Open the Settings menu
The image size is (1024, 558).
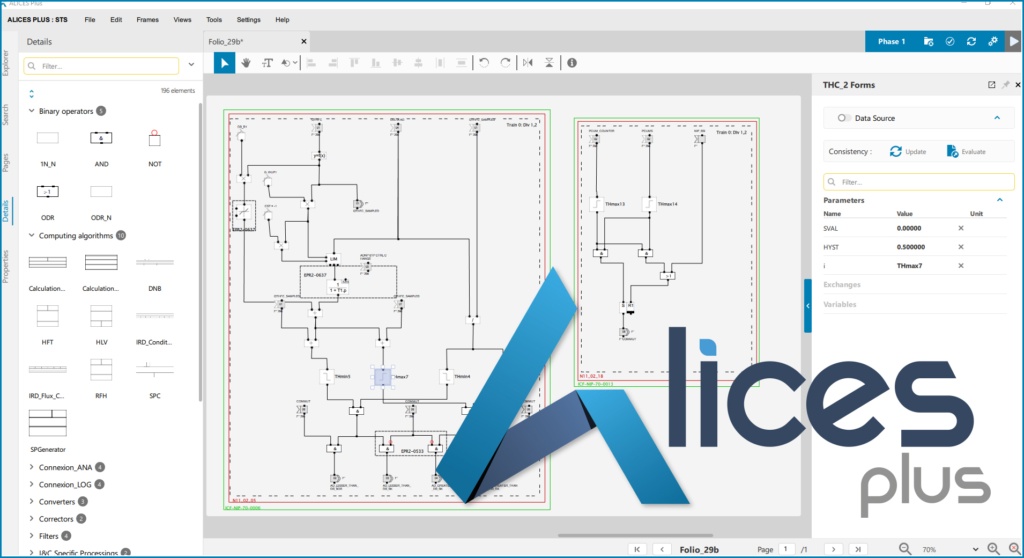[x=248, y=20]
